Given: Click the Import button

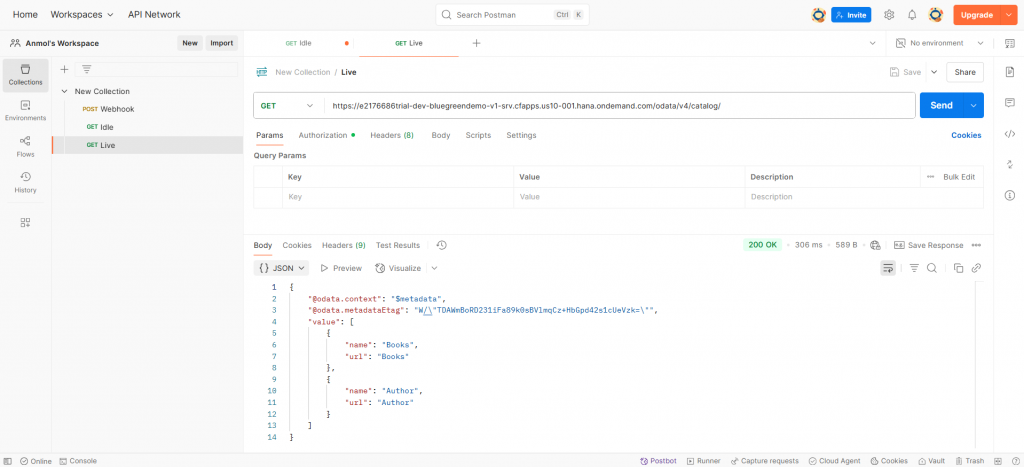Looking at the screenshot, I should (221, 43).
